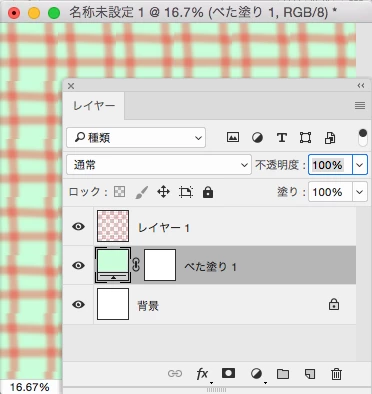This screenshot has height=394, width=372.
Task: Hide the 背景 layer
Action: (x=78, y=304)
